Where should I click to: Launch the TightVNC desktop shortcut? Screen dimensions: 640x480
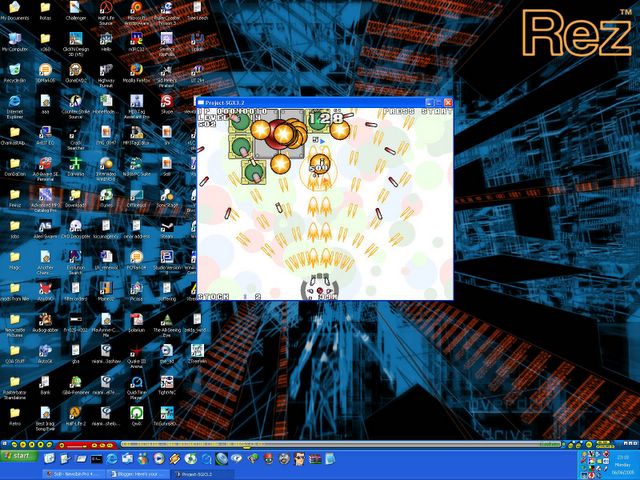click(x=167, y=384)
